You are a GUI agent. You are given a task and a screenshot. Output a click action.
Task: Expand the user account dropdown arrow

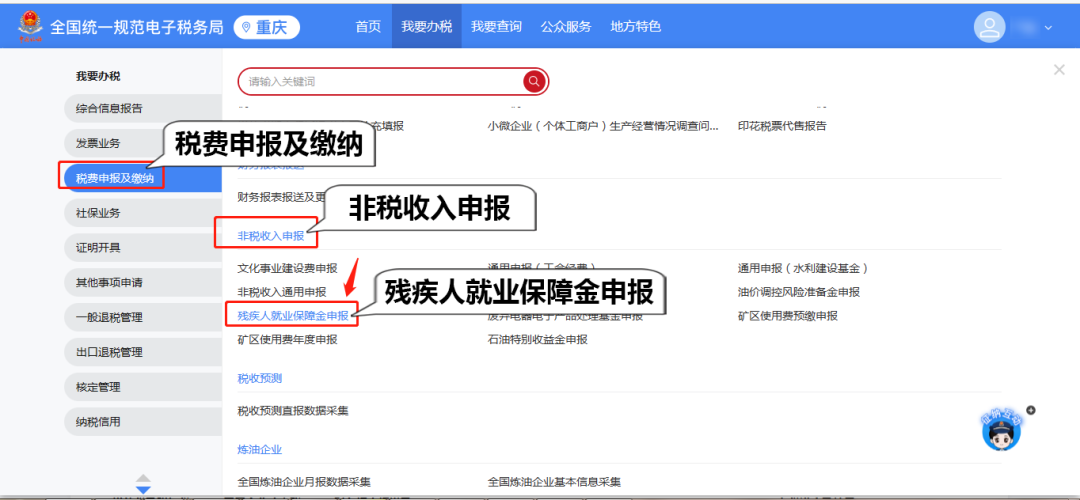tap(1049, 28)
